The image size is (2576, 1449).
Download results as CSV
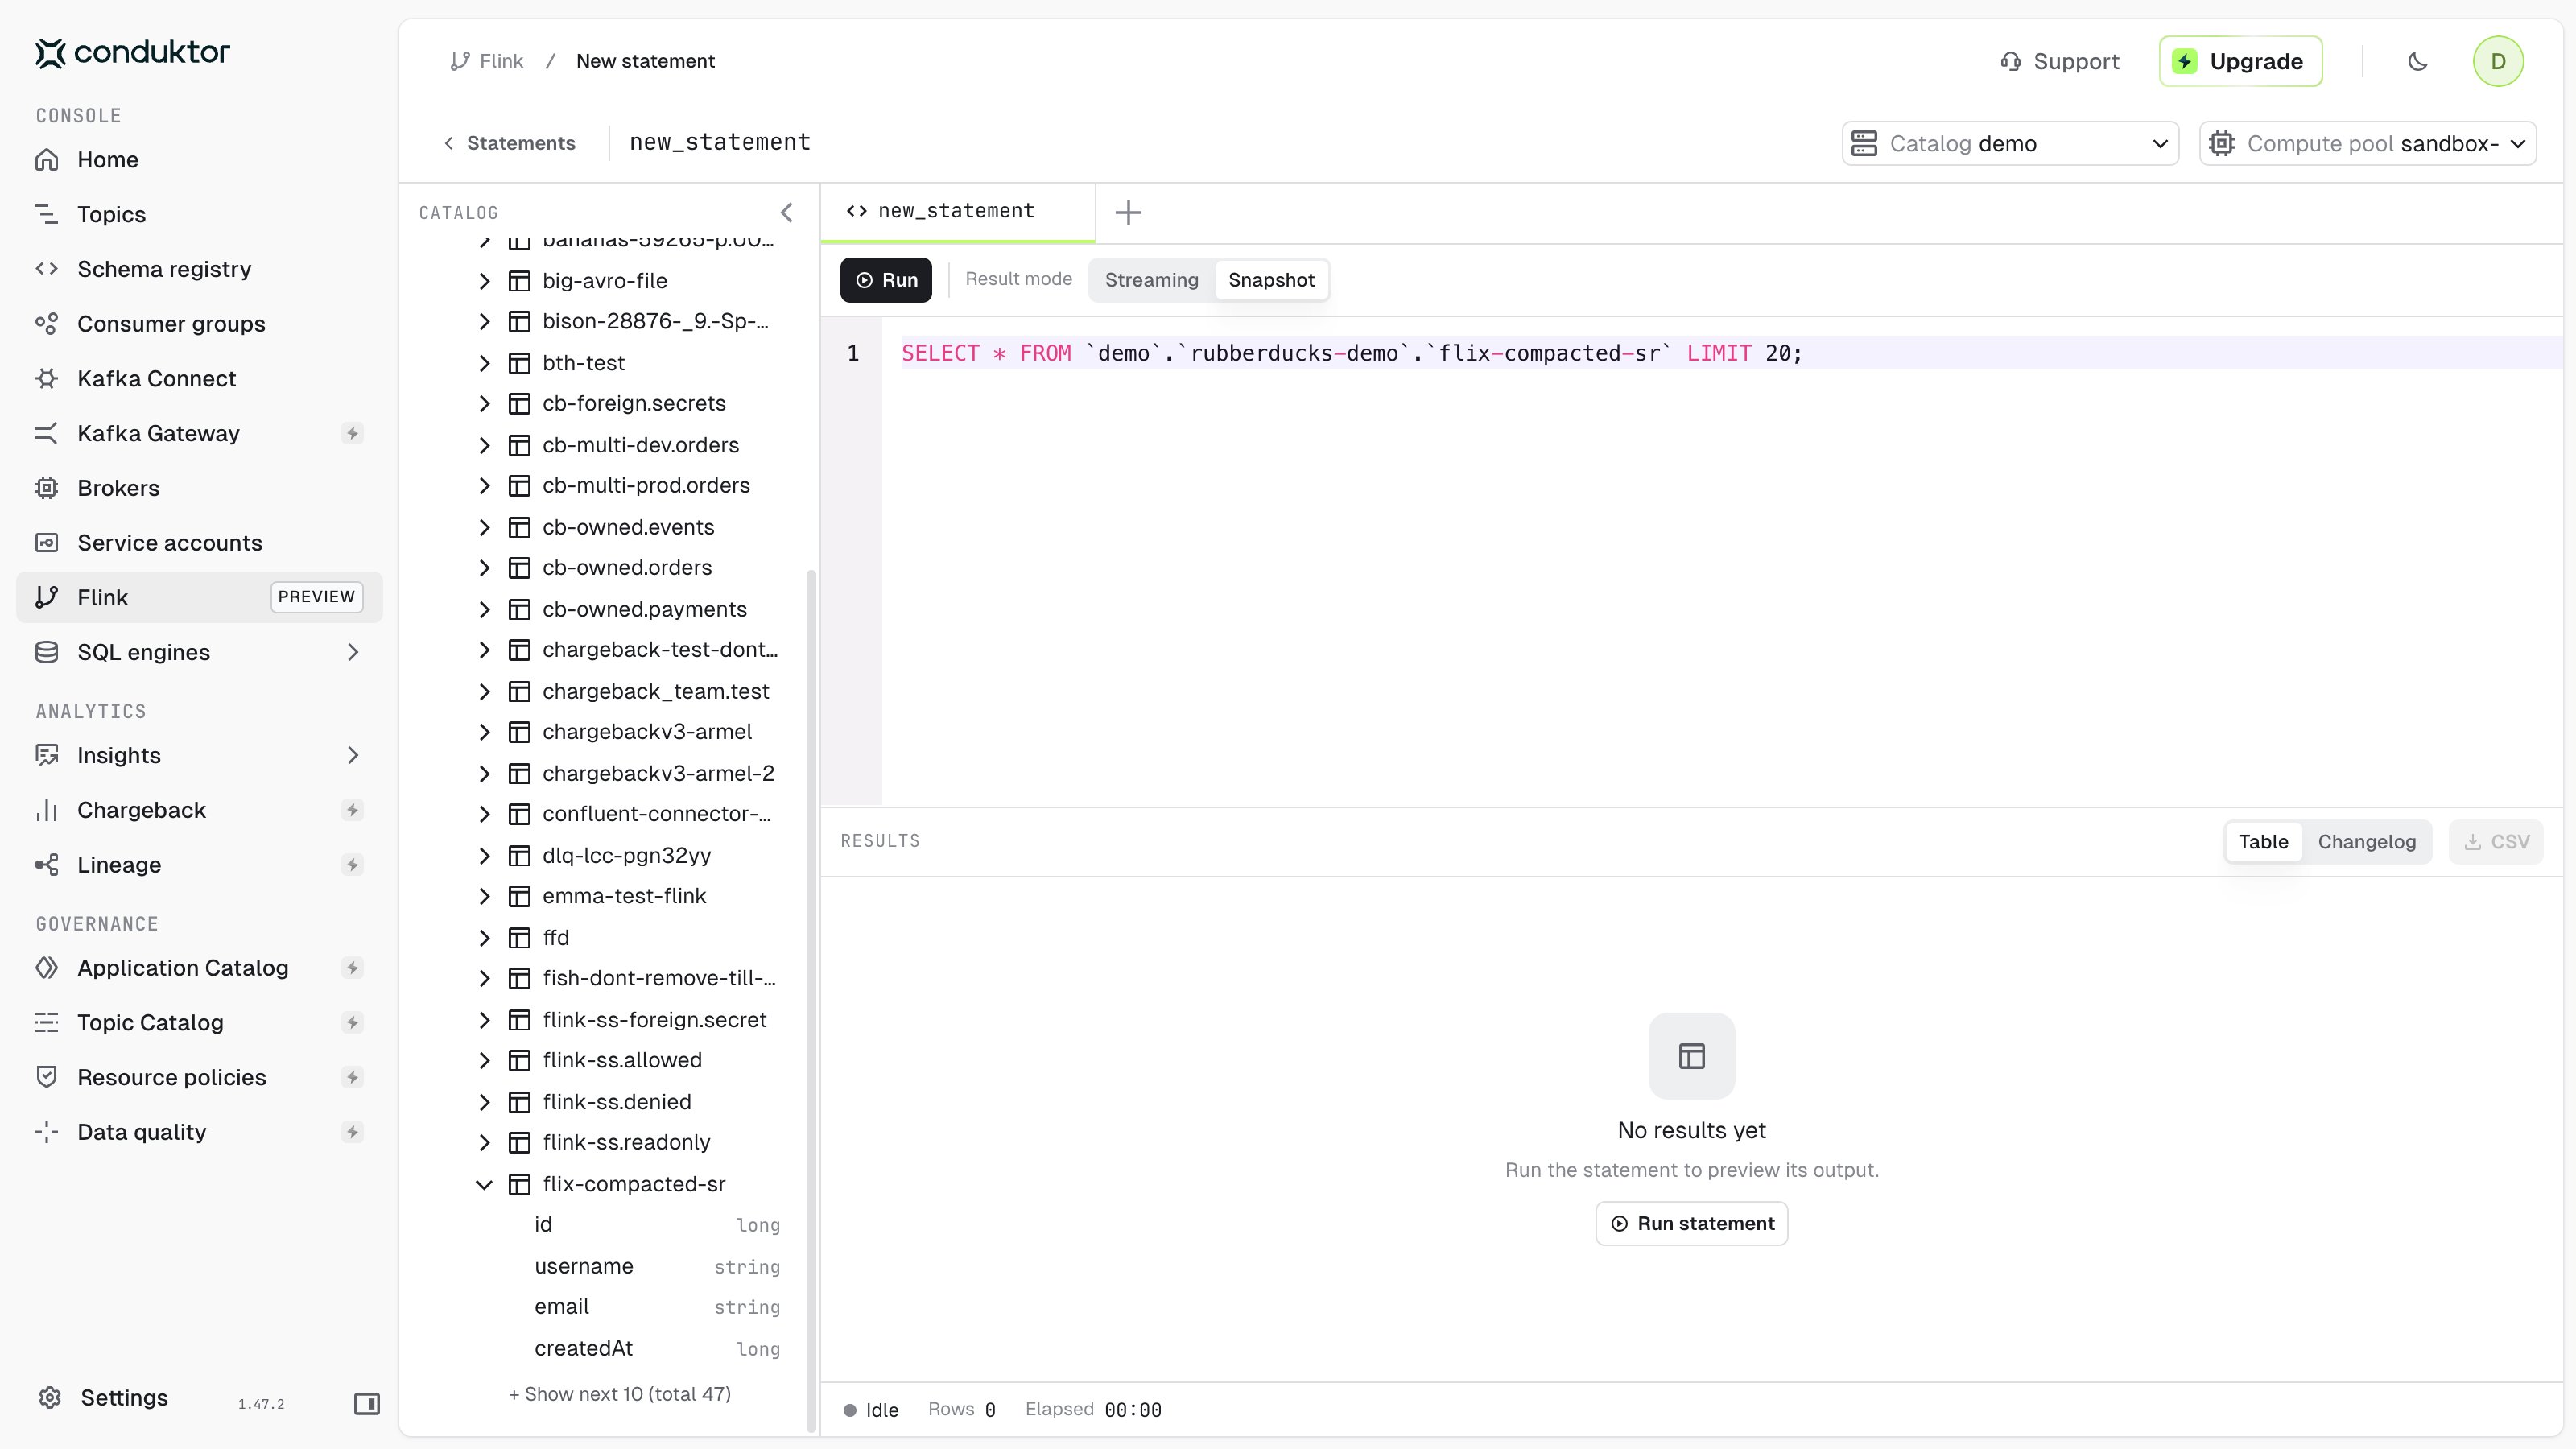pyautogui.click(x=2496, y=842)
